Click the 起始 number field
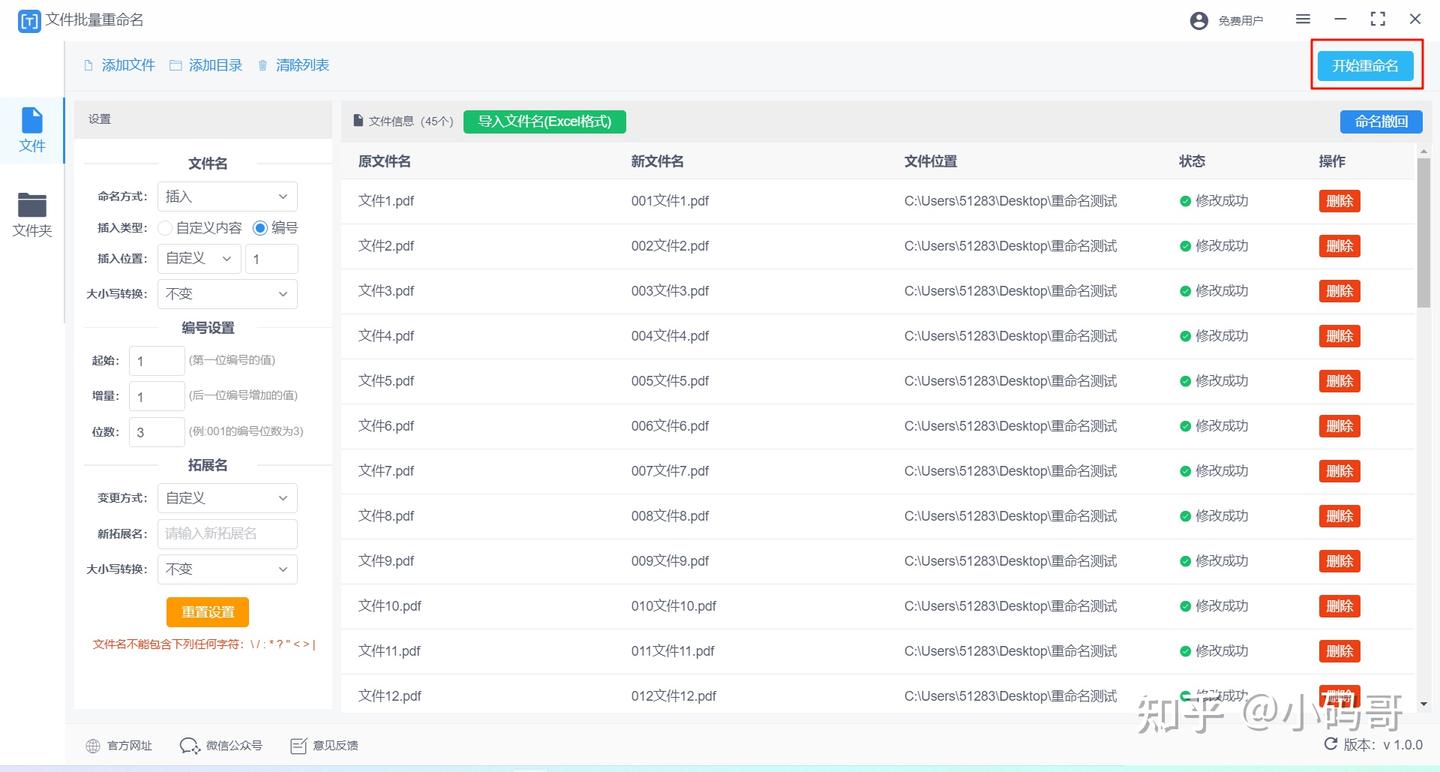Image resolution: width=1440 pixels, height=772 pixels. [157, 361]
